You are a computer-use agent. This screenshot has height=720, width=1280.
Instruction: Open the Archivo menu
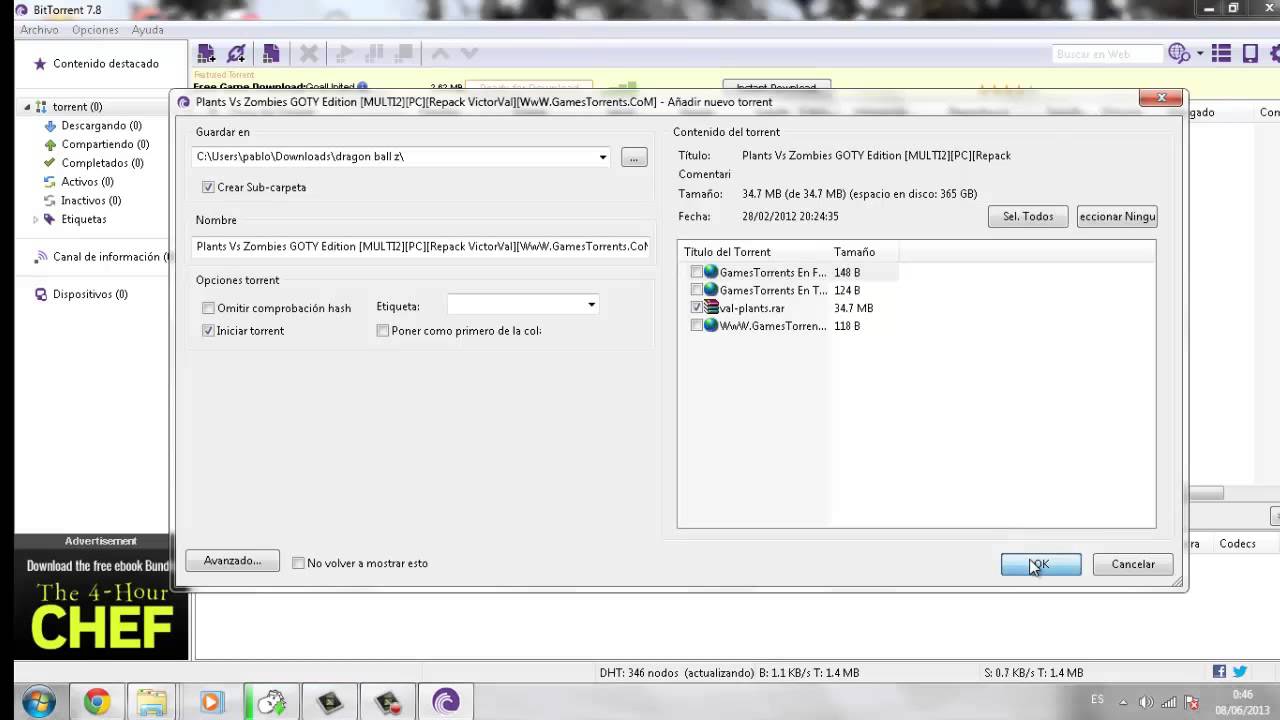pos(39,30)
